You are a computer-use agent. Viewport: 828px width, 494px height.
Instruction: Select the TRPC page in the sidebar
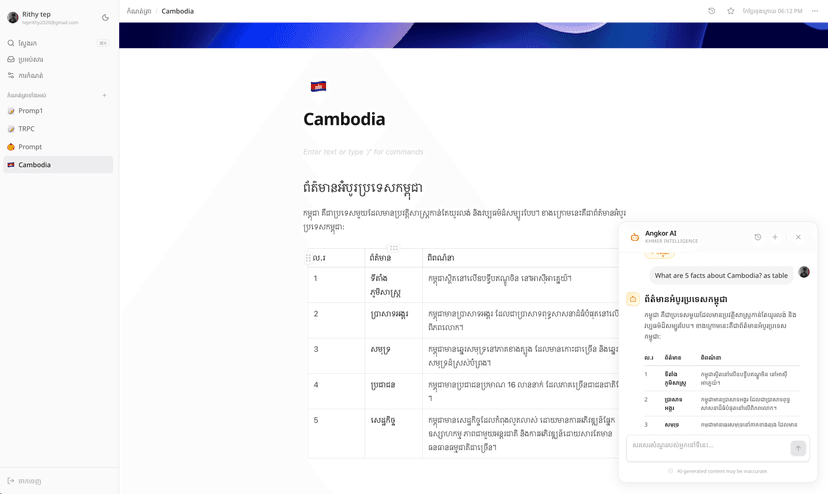pyautogui.click(x=26, y=129)
